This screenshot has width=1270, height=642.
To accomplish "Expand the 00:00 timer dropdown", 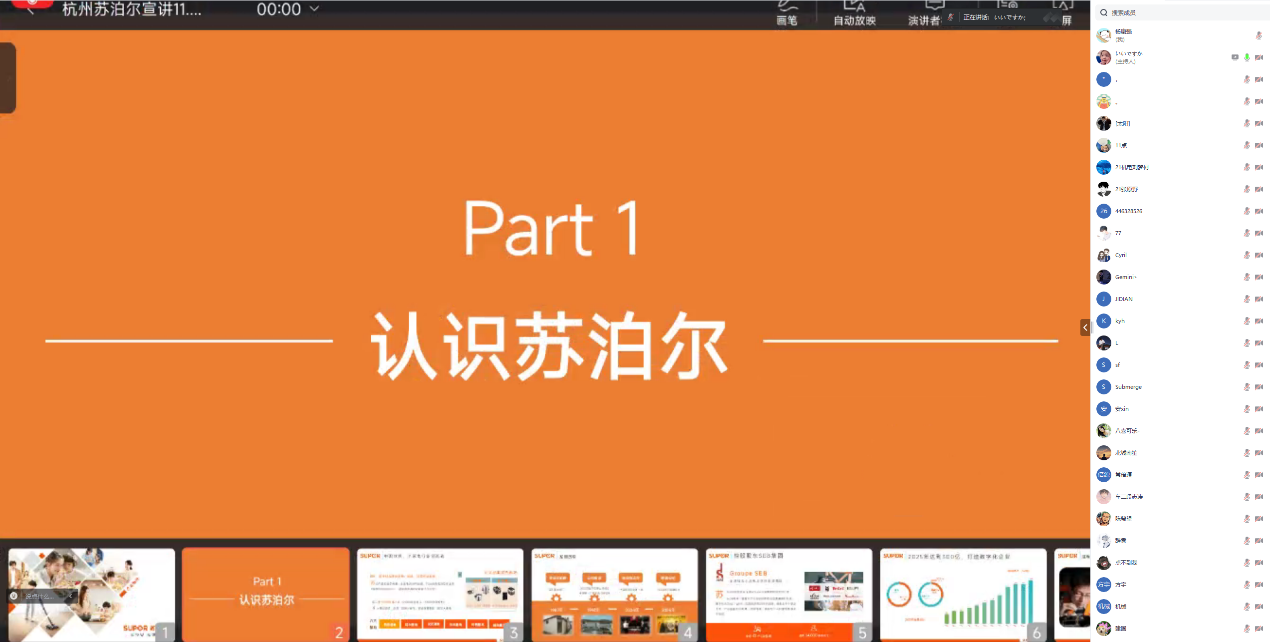I will click(315, 9).
